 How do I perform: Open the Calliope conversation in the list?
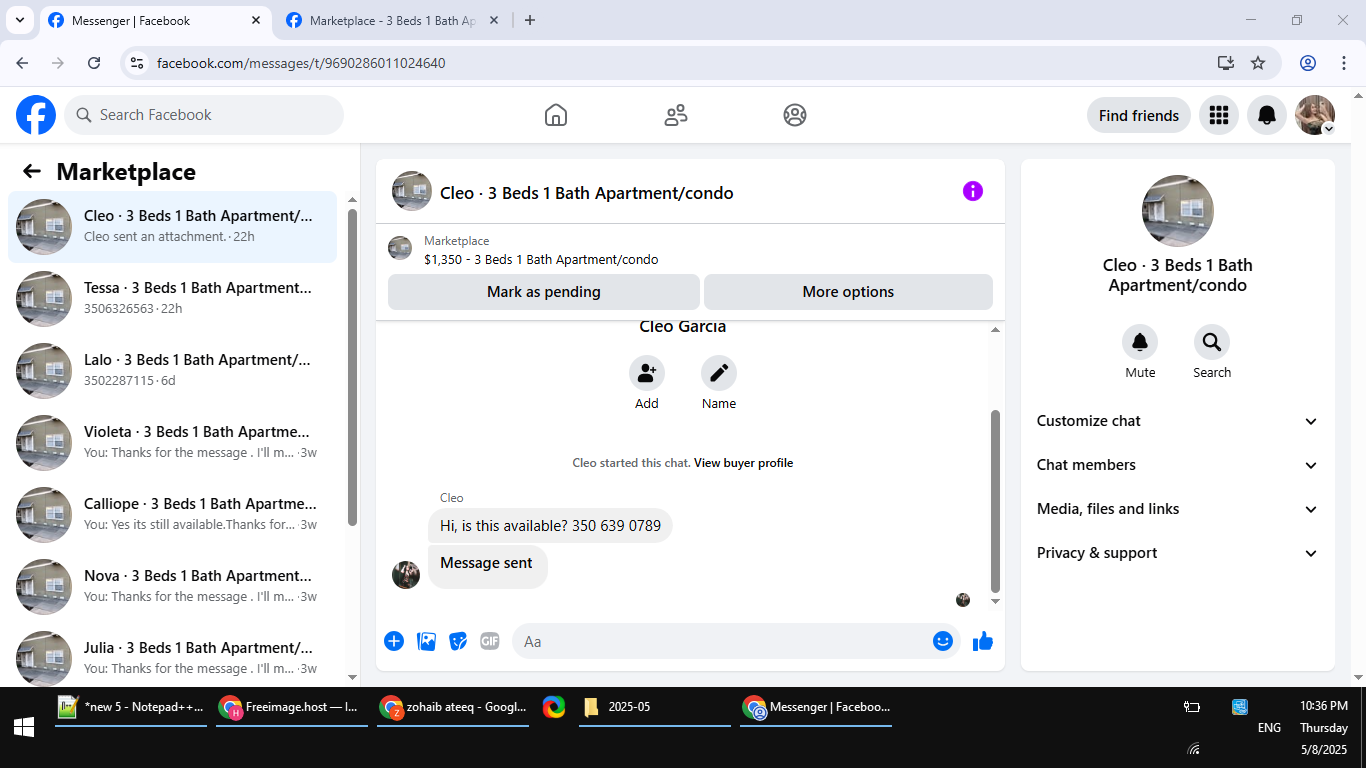point(172,515)
